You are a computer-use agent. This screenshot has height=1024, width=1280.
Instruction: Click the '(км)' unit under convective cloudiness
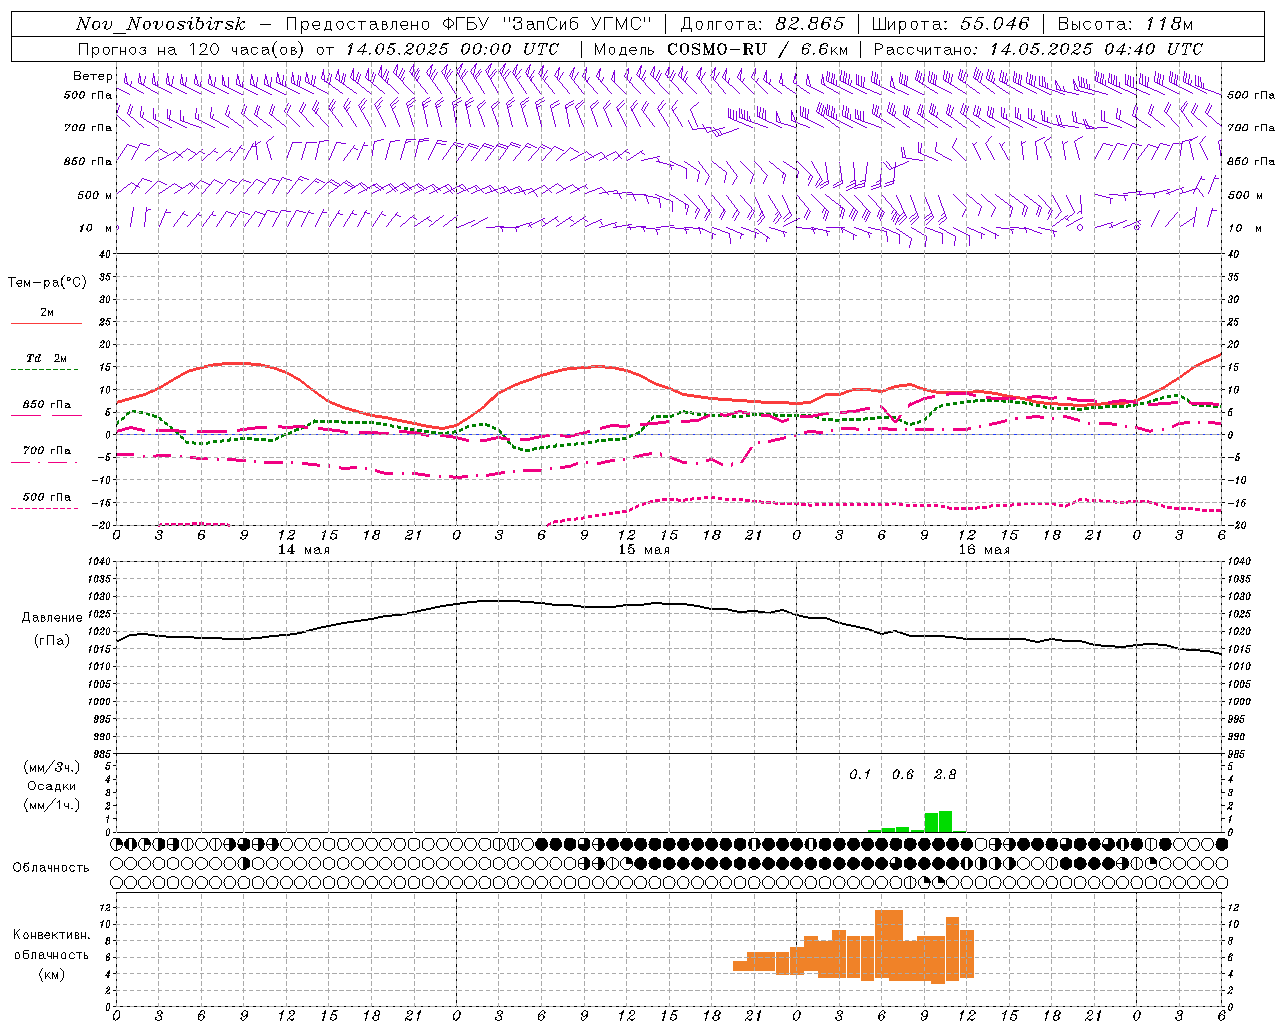pos(52,974)
